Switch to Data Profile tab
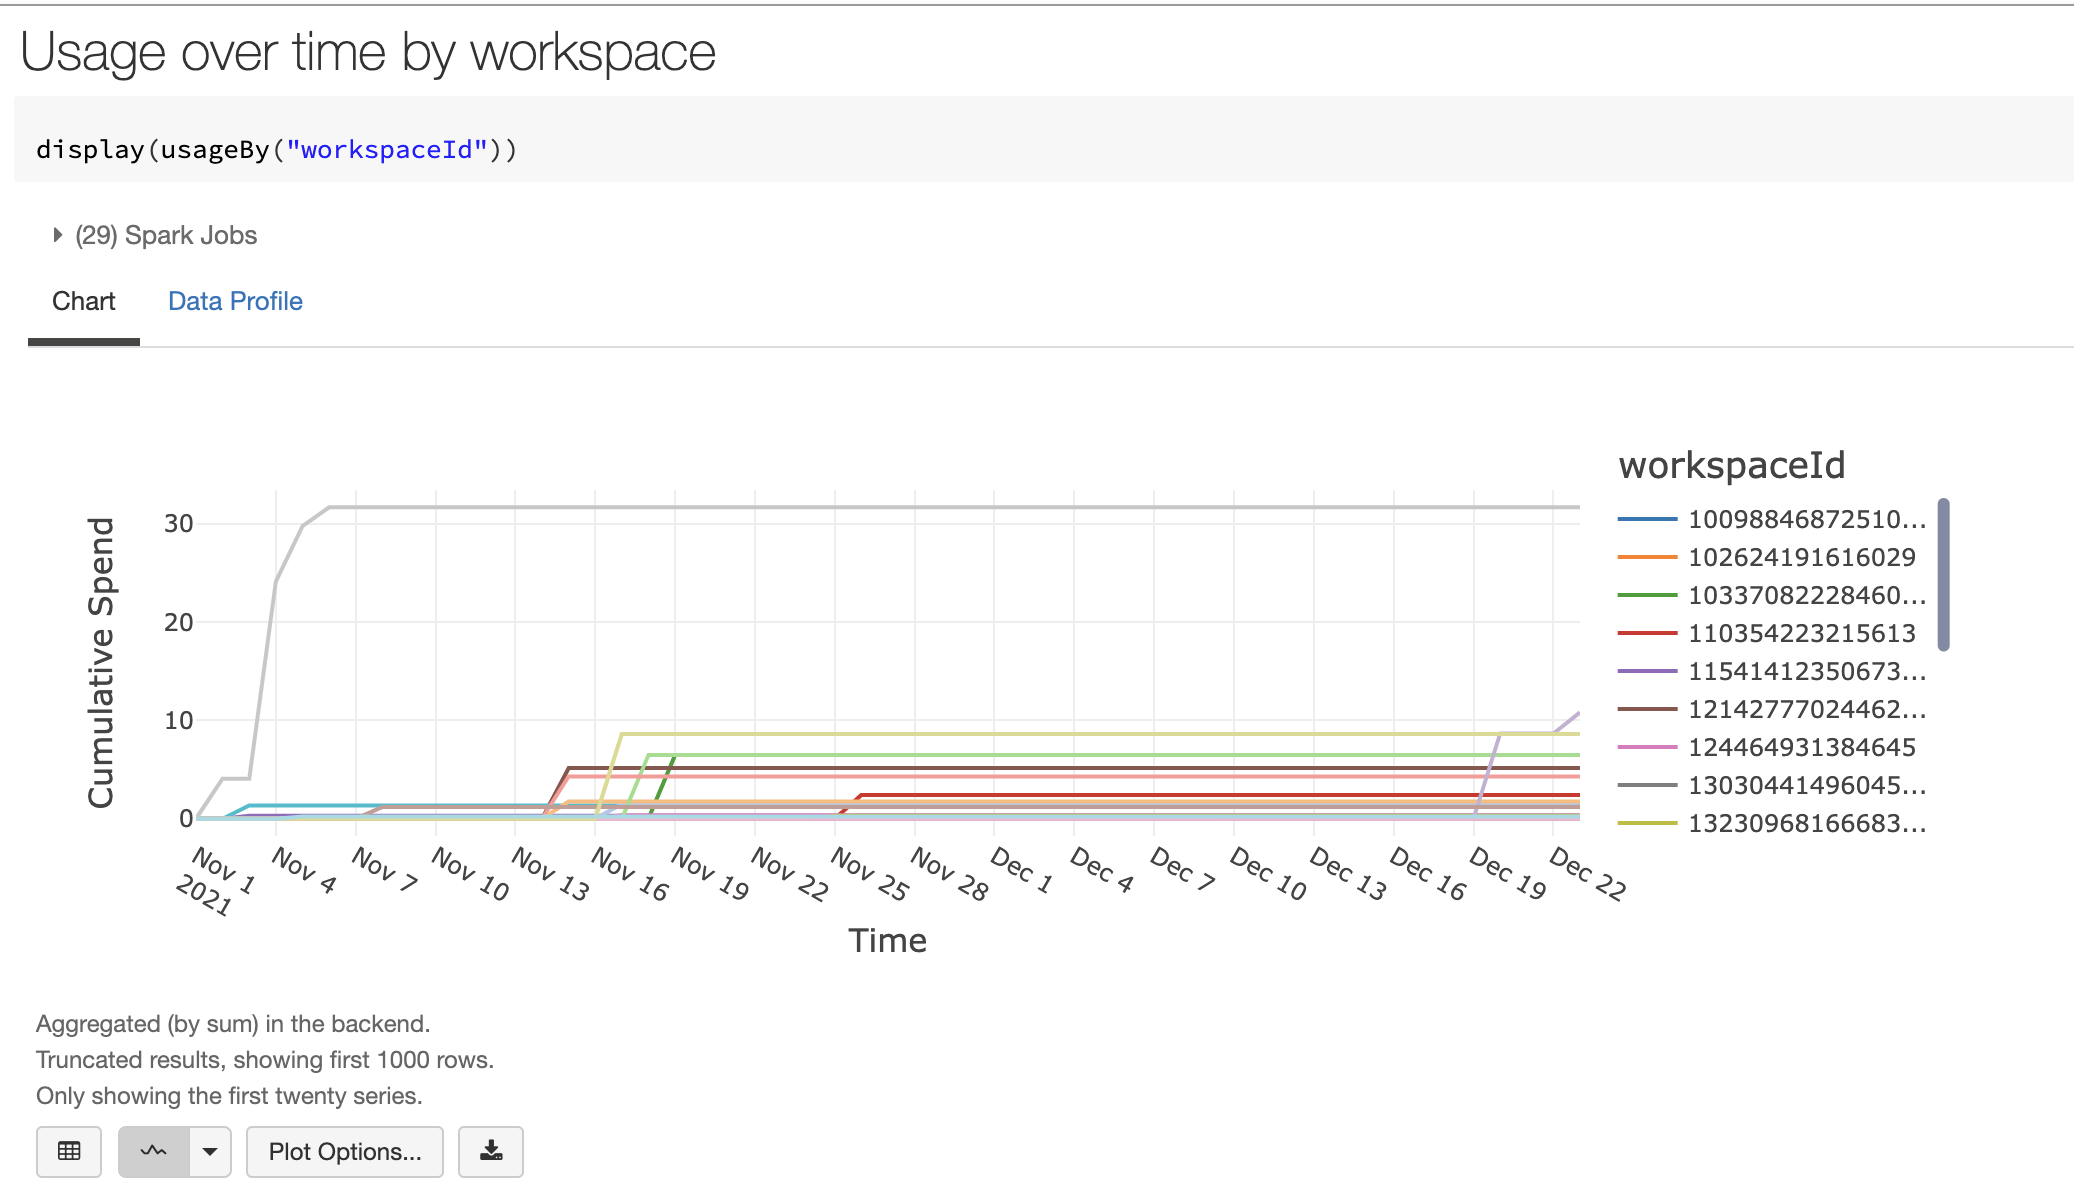Image resolution: width=2074 pixels, height=1202 pixels. tap(235, 301)
